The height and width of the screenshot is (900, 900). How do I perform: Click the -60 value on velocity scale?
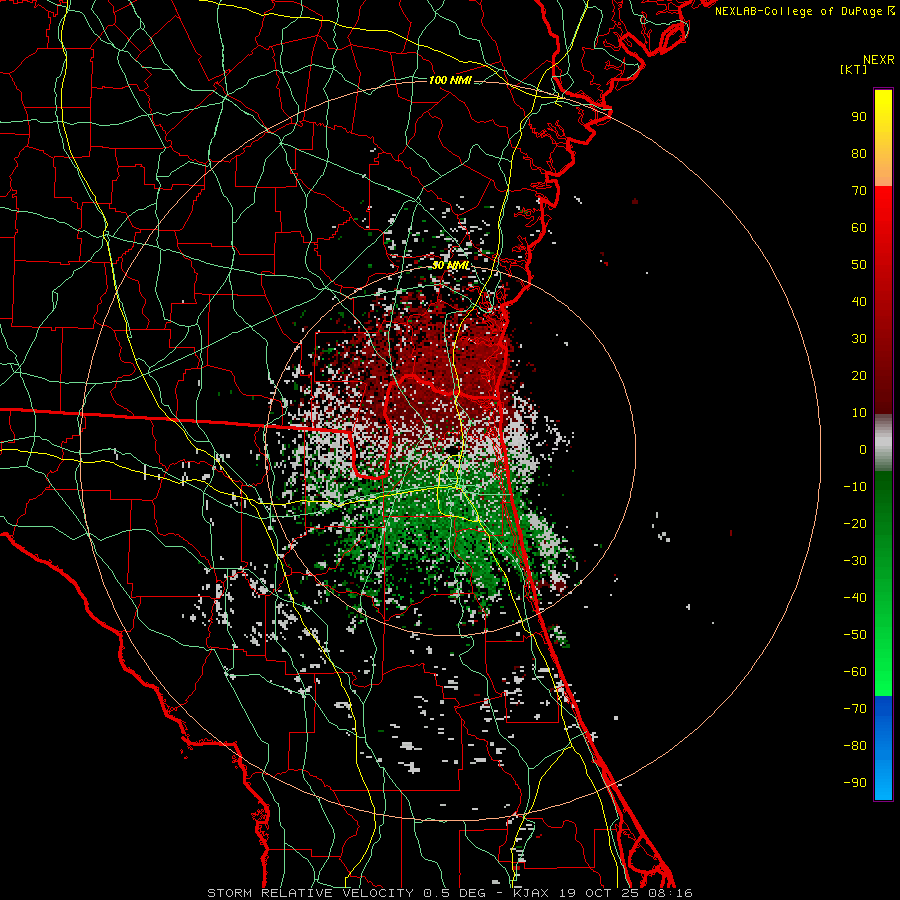855,672
